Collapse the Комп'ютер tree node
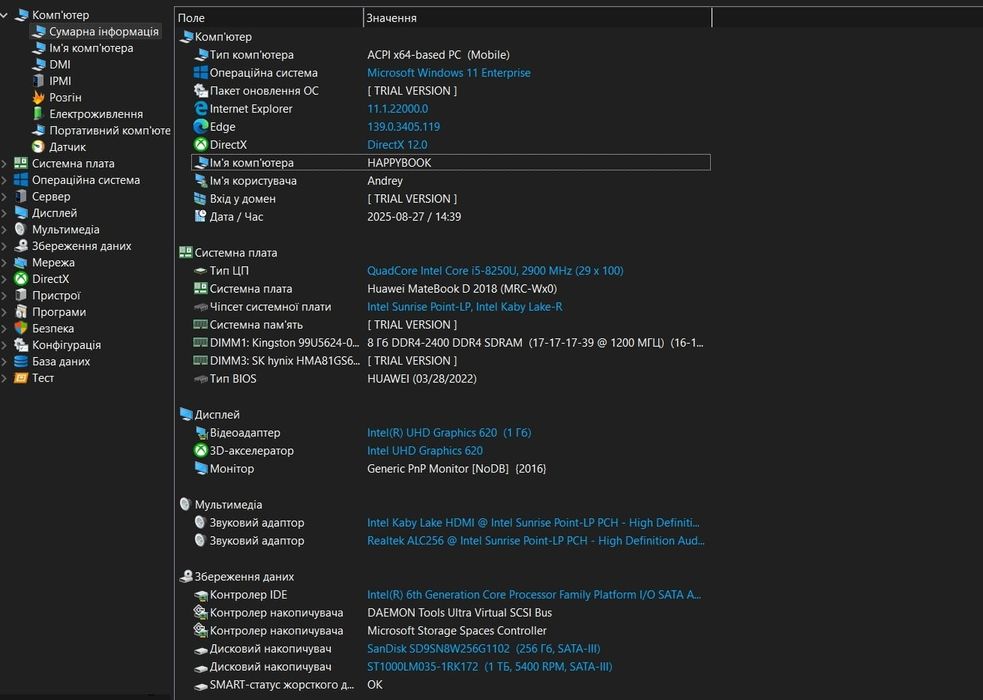This screenshot has height=700, width=983. coord(5,15)
